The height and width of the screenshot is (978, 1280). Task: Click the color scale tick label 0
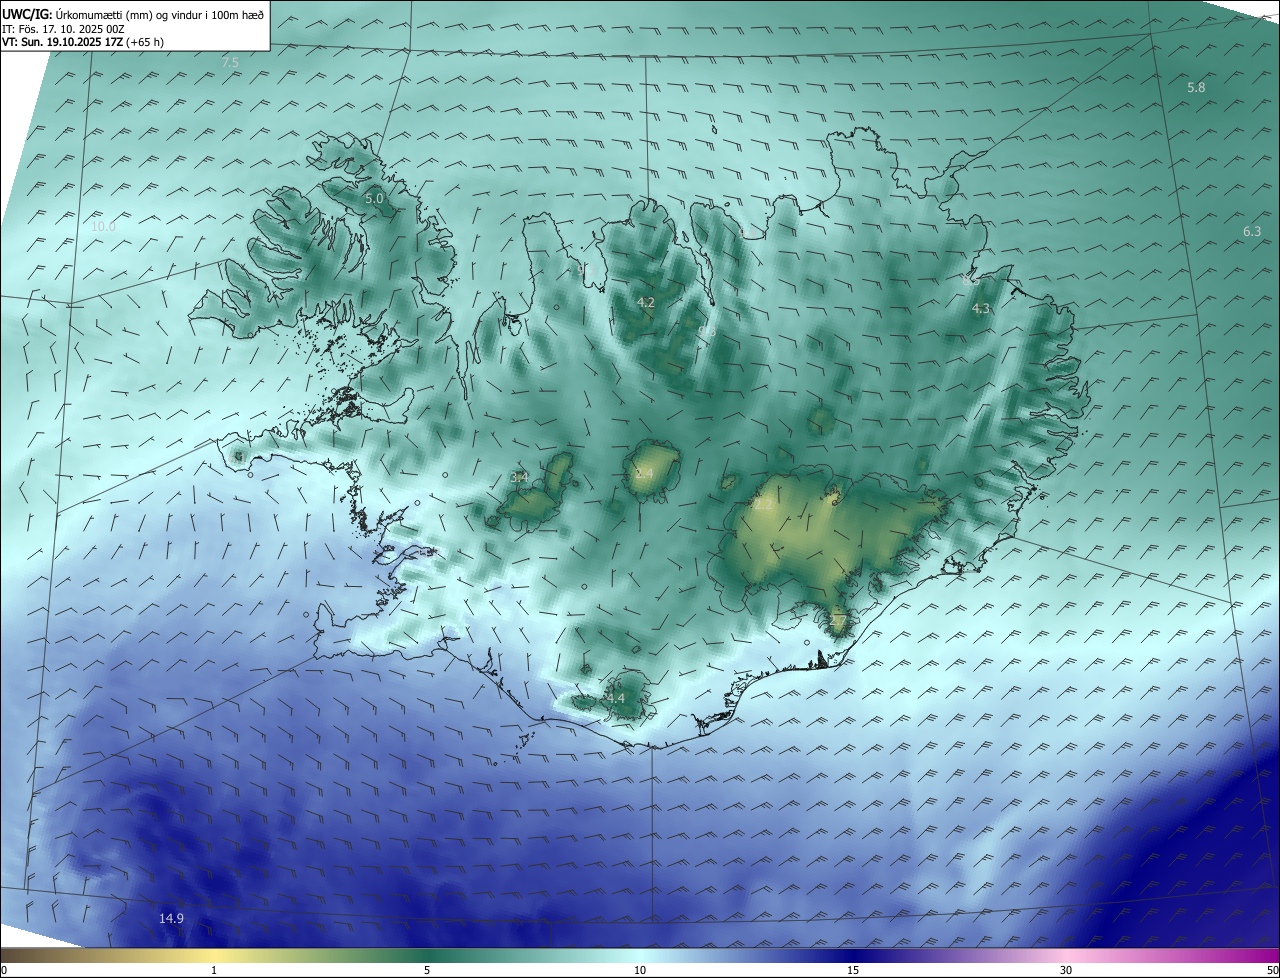(4, 970)
